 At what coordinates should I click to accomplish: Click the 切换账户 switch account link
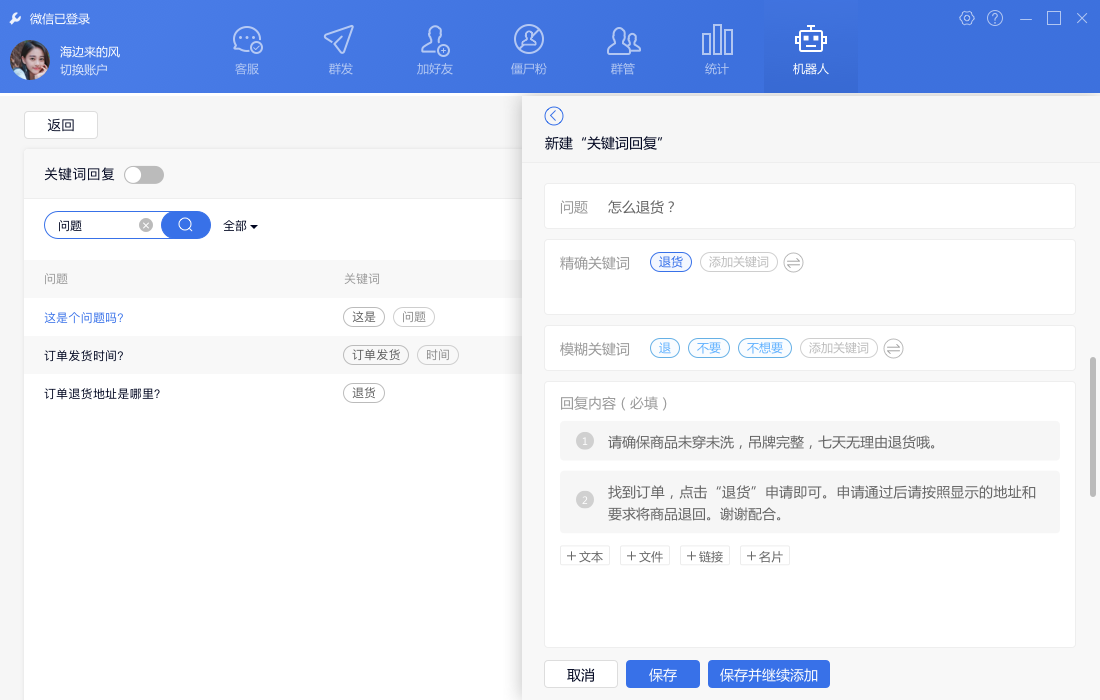coord(84,70)
